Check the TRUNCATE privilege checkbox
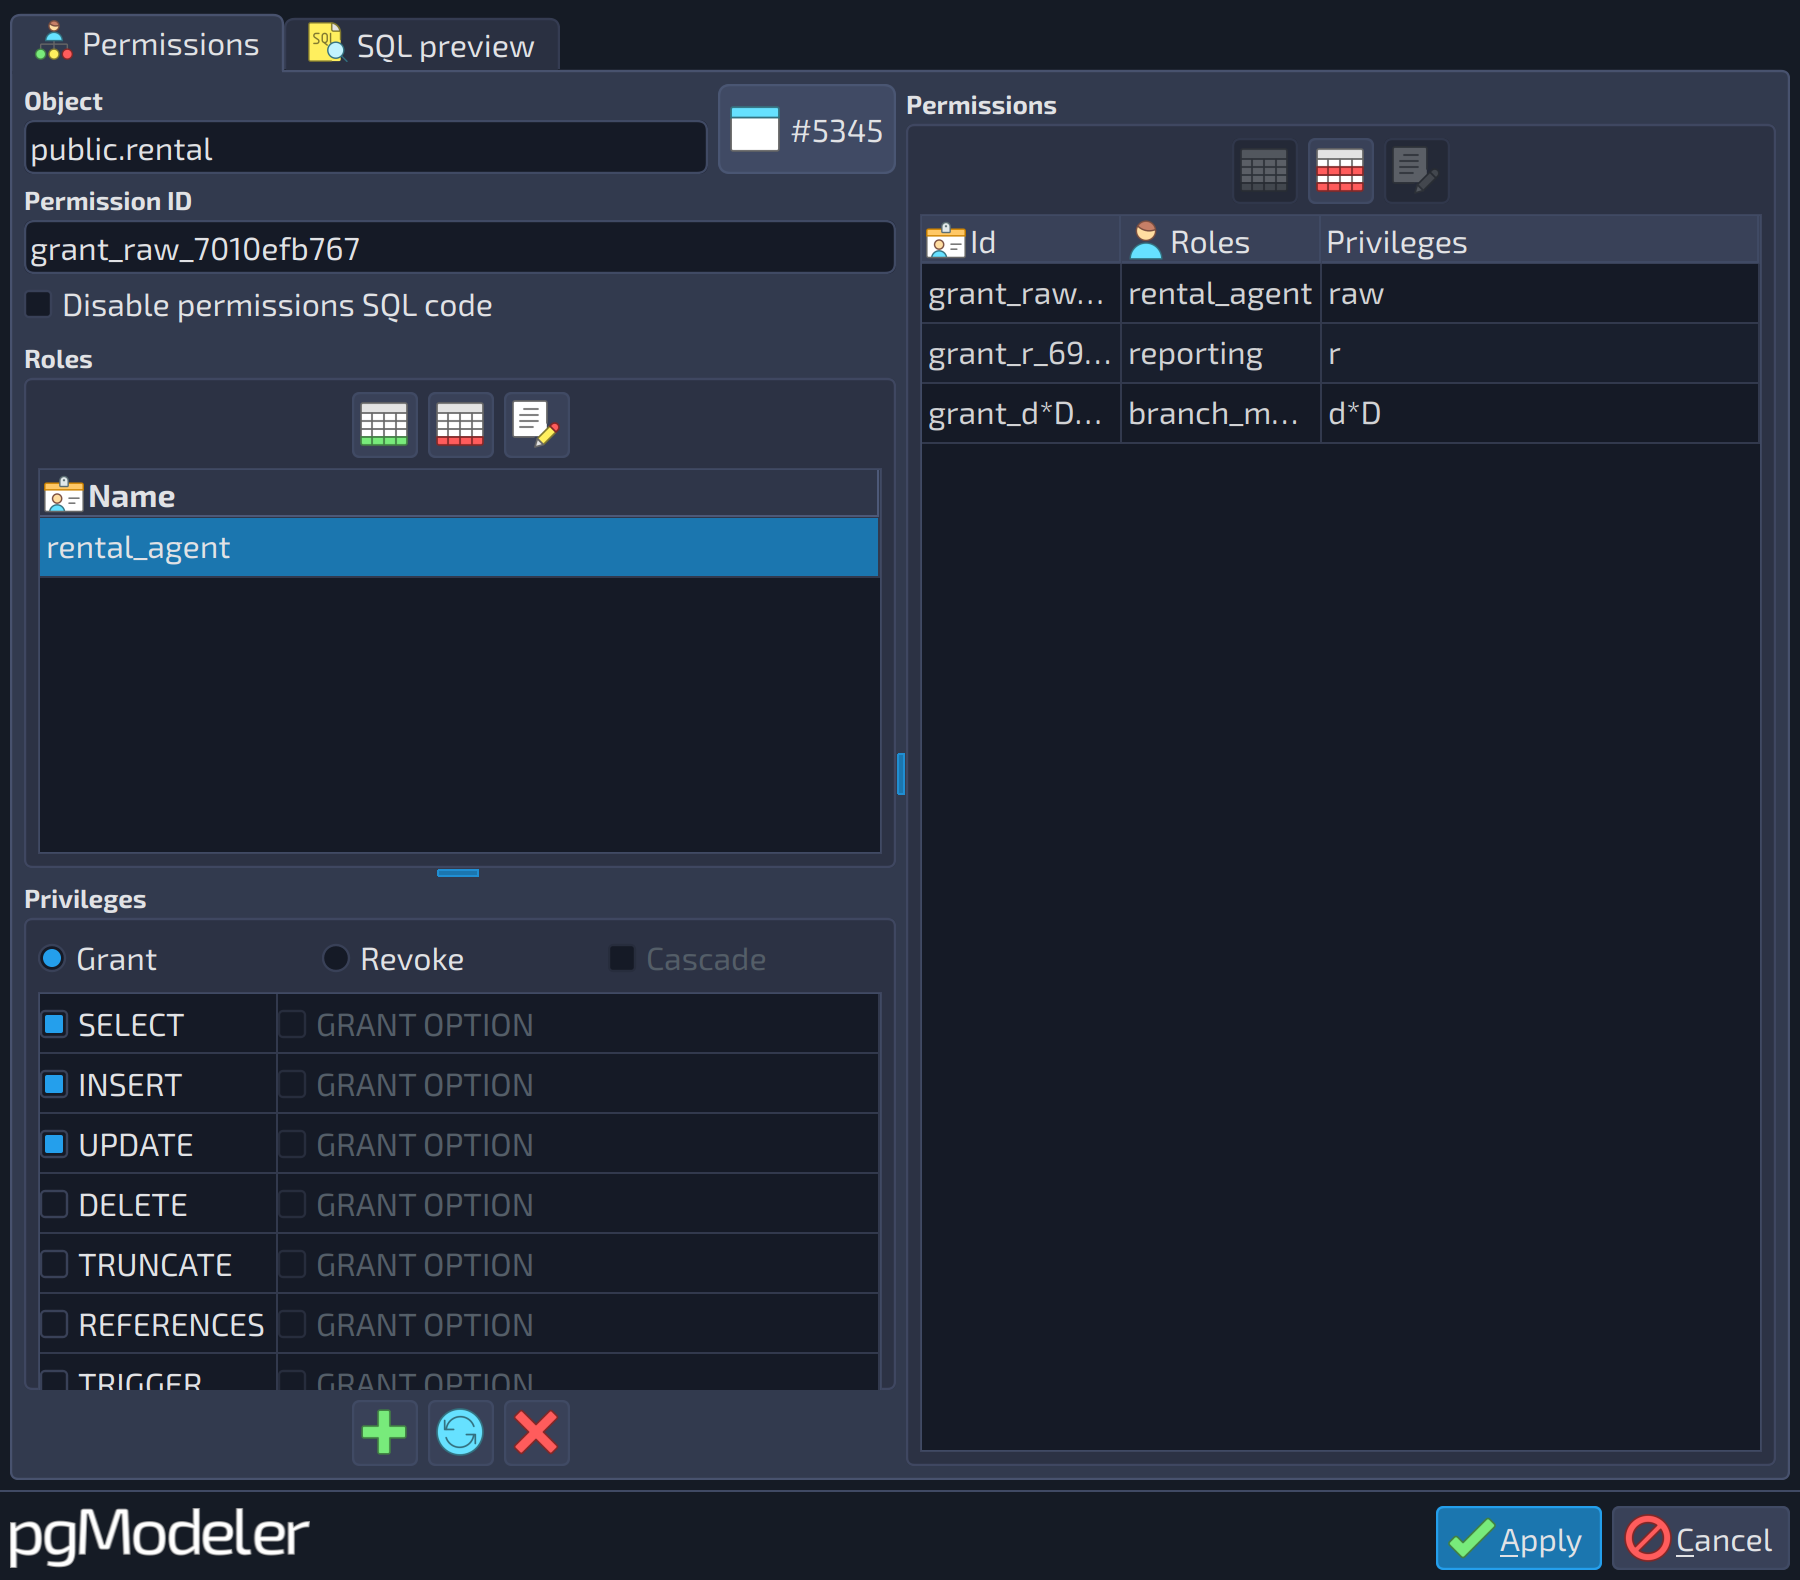This screenshot has height=1580, width=1800. click(x=55, y=1264)
